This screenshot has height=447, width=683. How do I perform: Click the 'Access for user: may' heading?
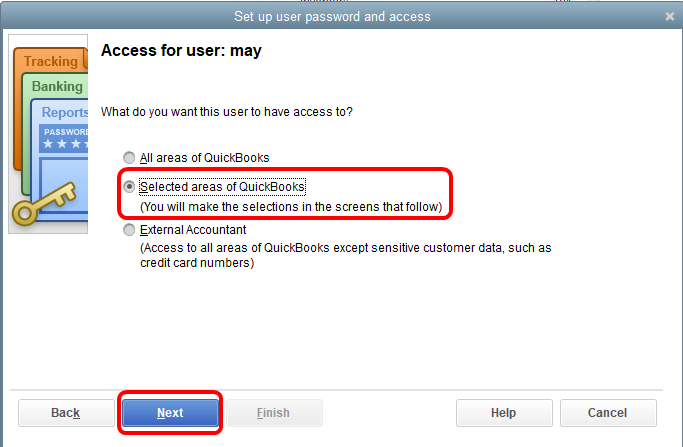pyautogui.click(x=181, y=50)
